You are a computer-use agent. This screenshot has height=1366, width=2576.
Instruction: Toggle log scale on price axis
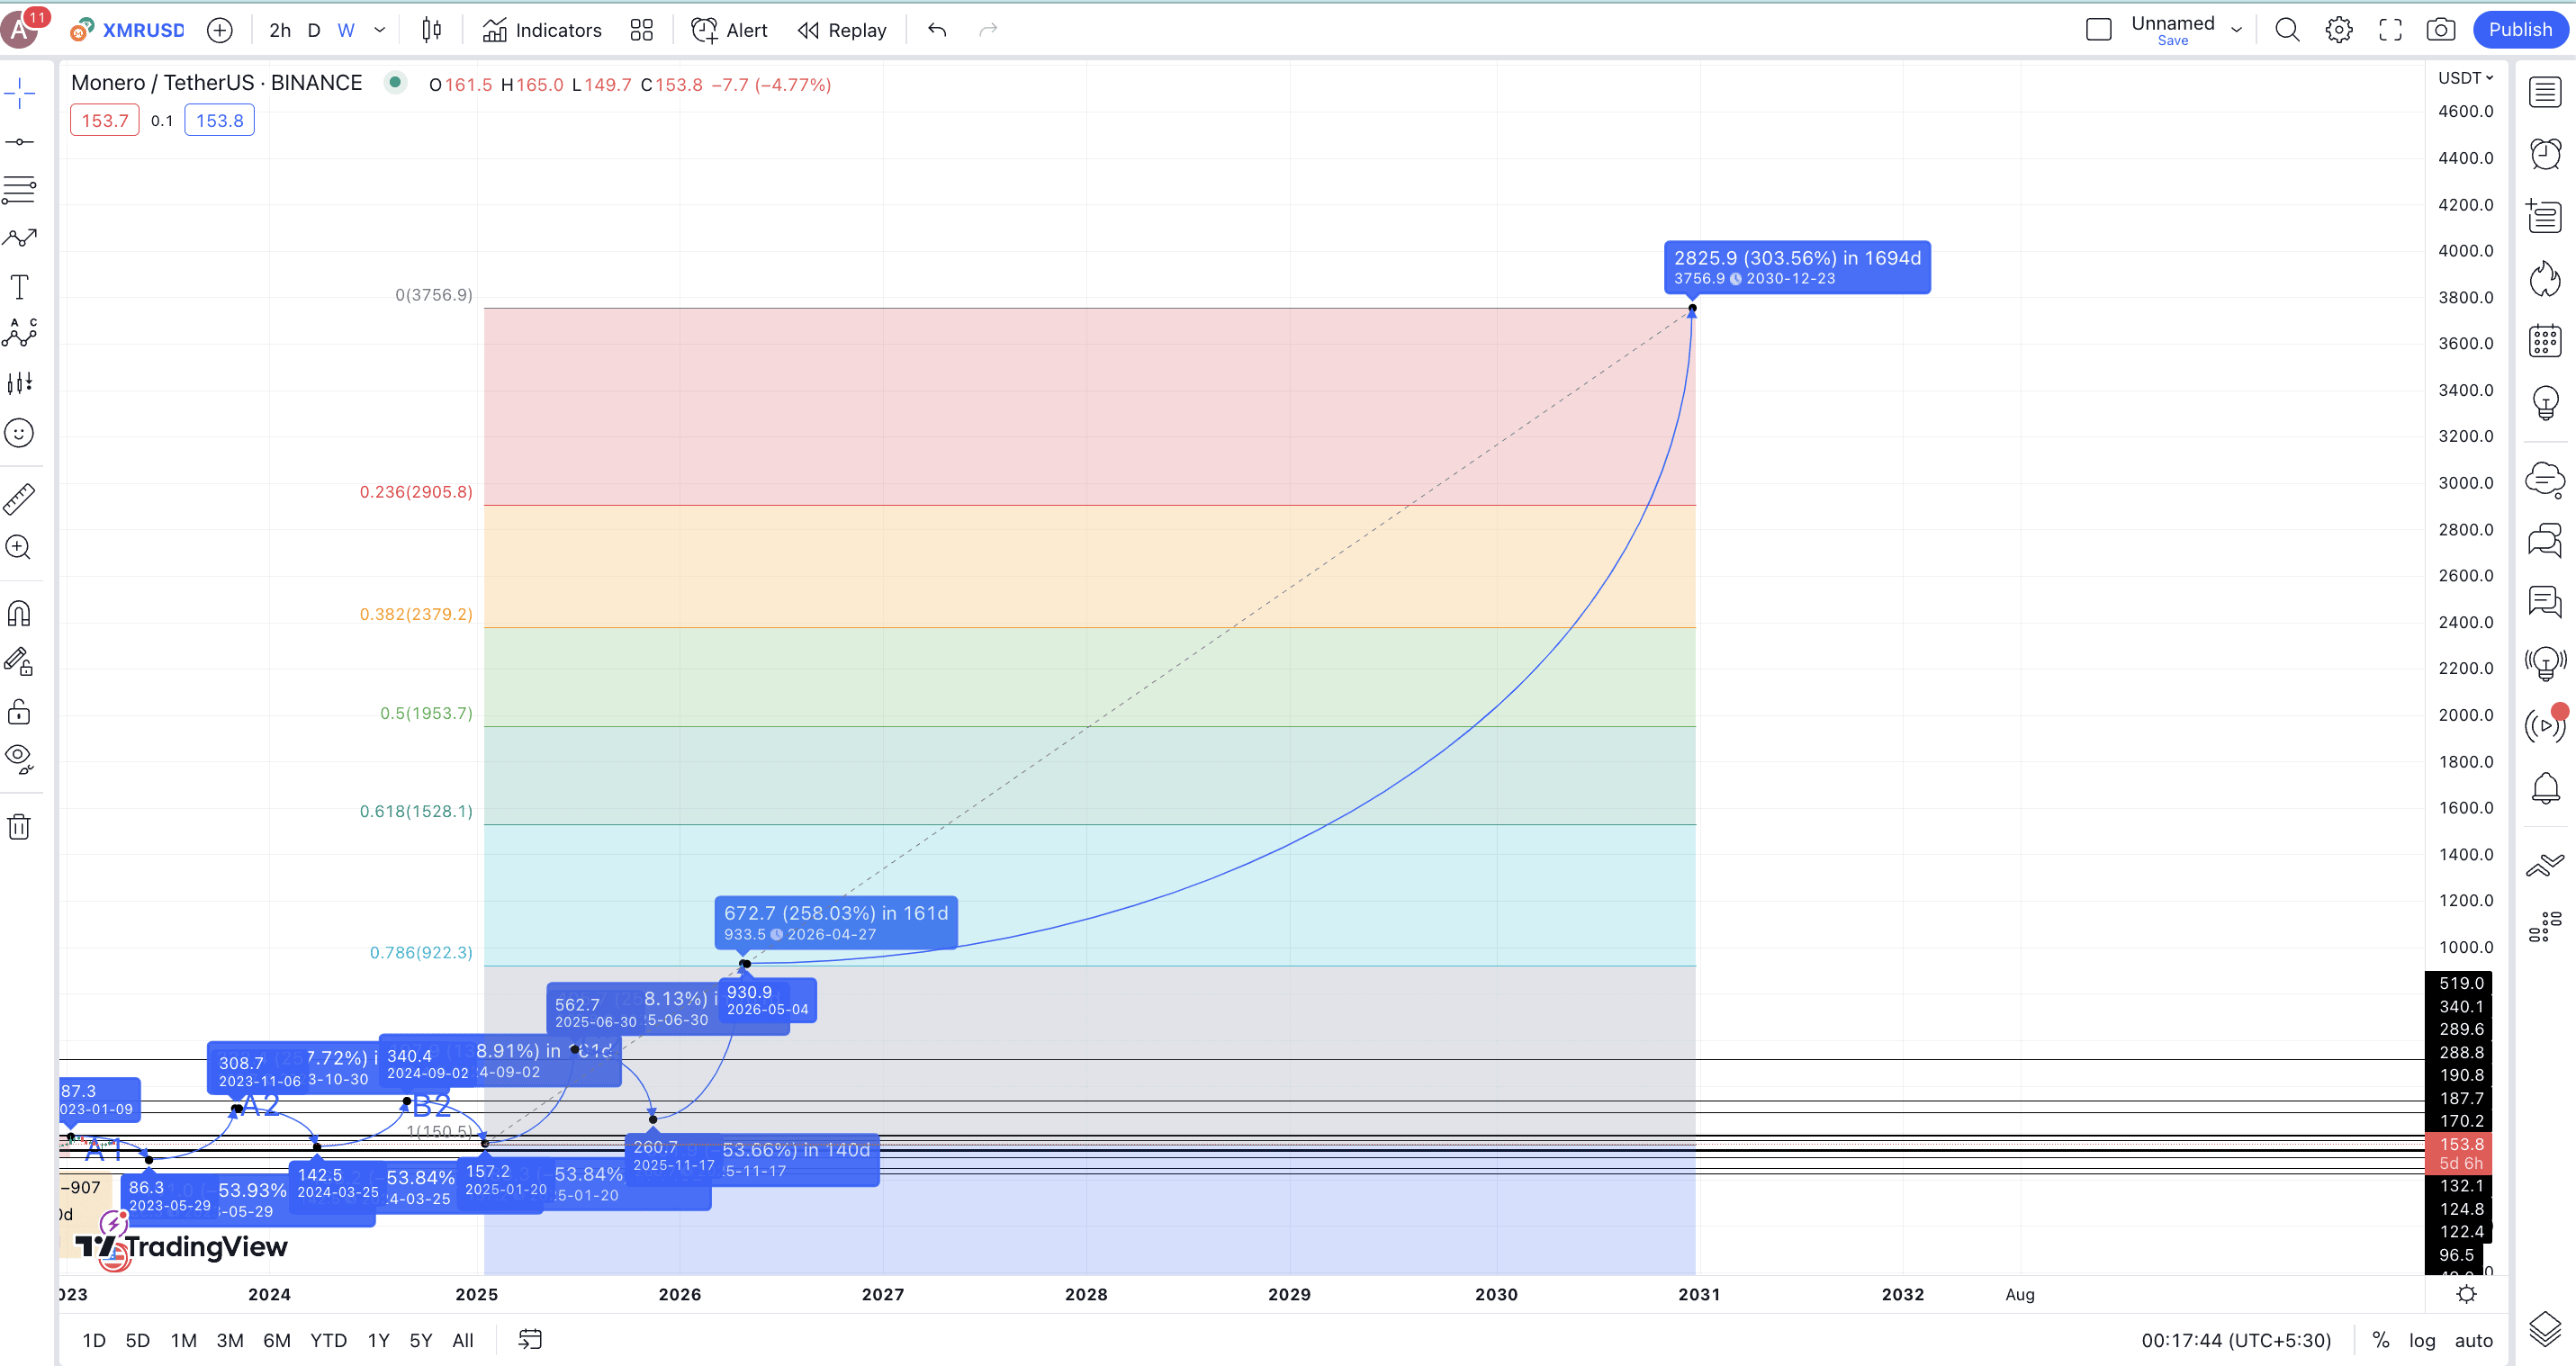click(x=2421, y=1340)
